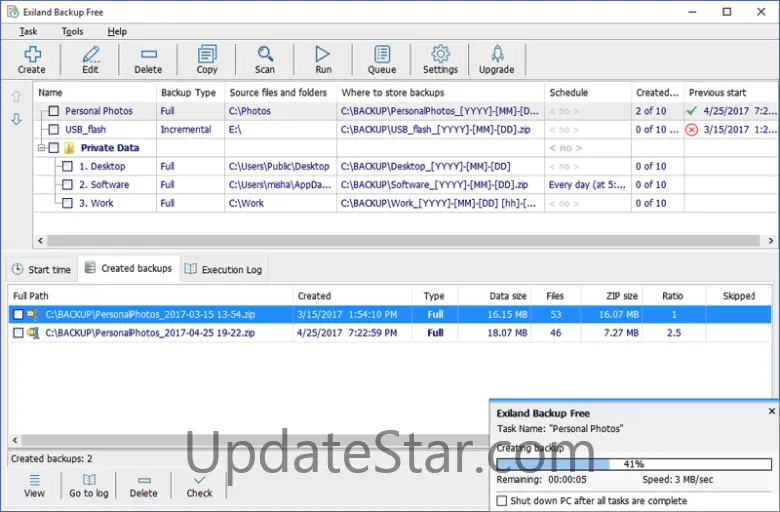Viewport: 780px width, 512px height.
Task: Click the red error icon for USB_flash
Action: (x=691, y=130)
